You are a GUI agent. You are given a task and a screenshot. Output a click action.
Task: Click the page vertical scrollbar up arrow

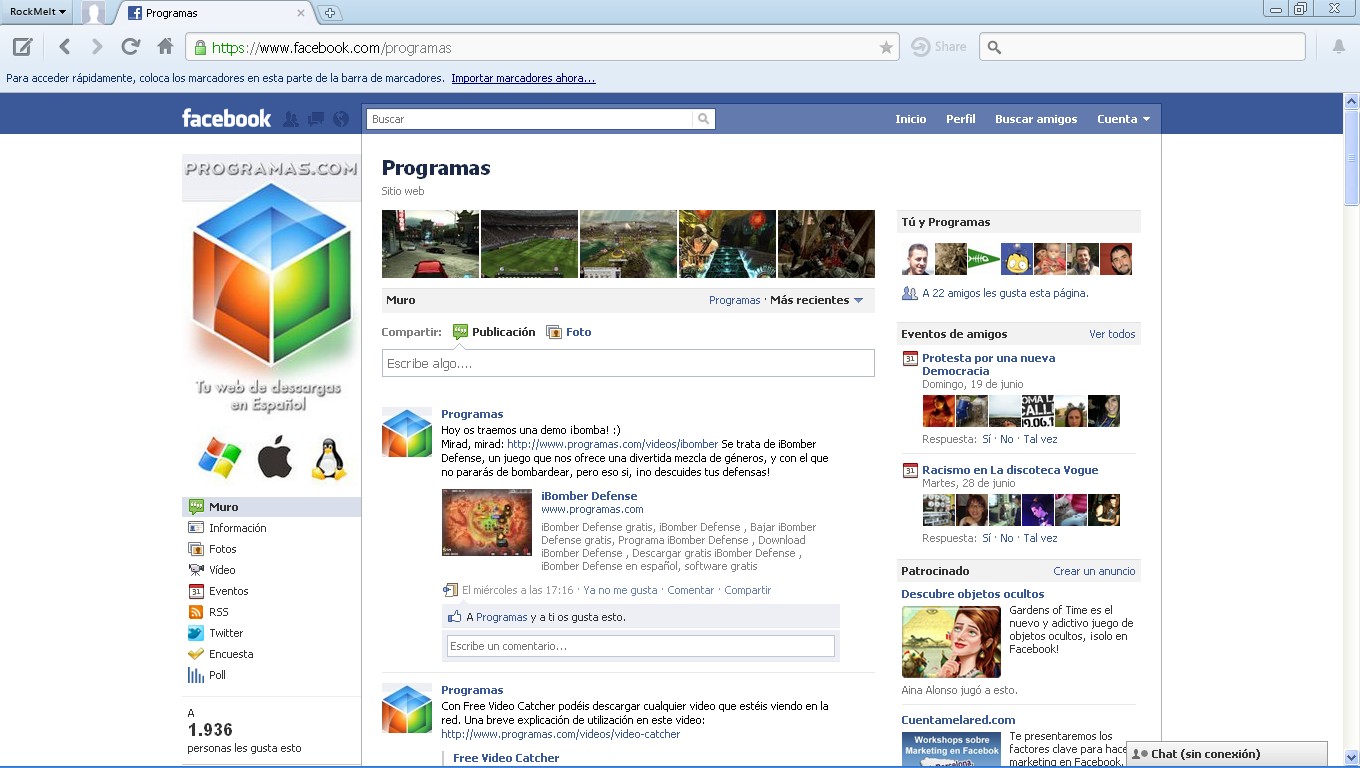pos(1351,101)
